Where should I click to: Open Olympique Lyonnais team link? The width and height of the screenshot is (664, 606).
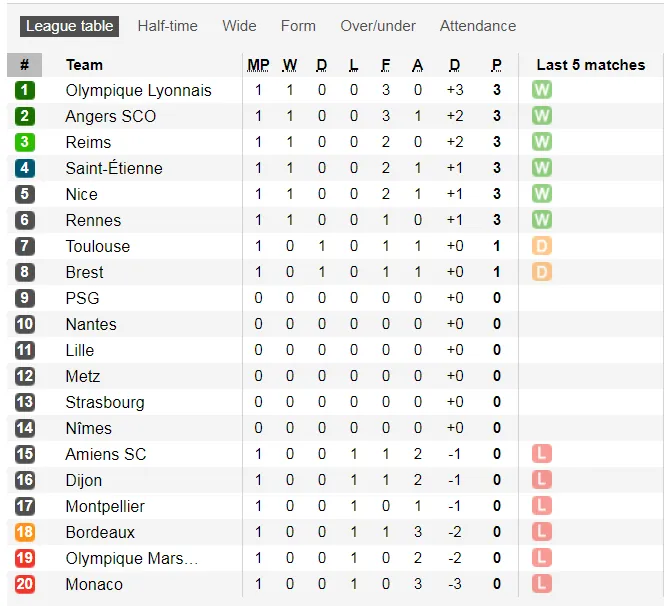tap(138, 90)
